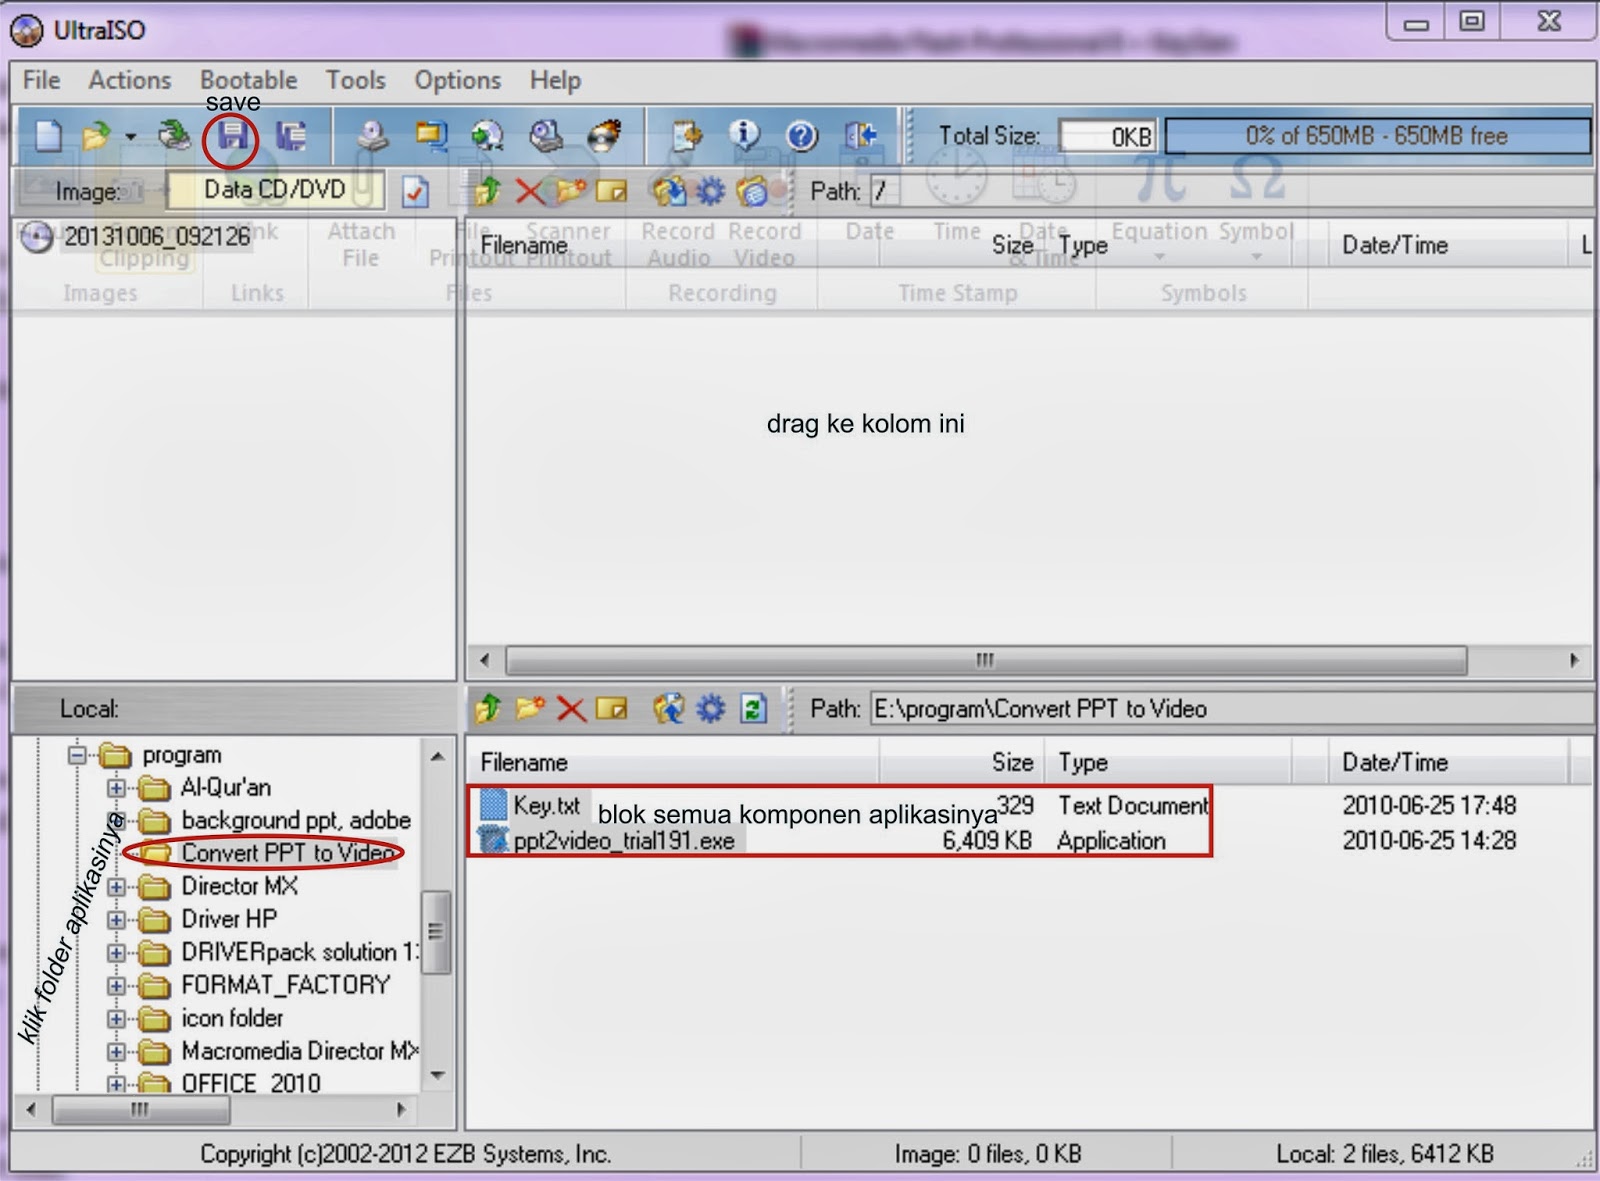Click the New Folder icon in local toolbar
This screenshot has width=1600, height=1181.
(530, 708)
